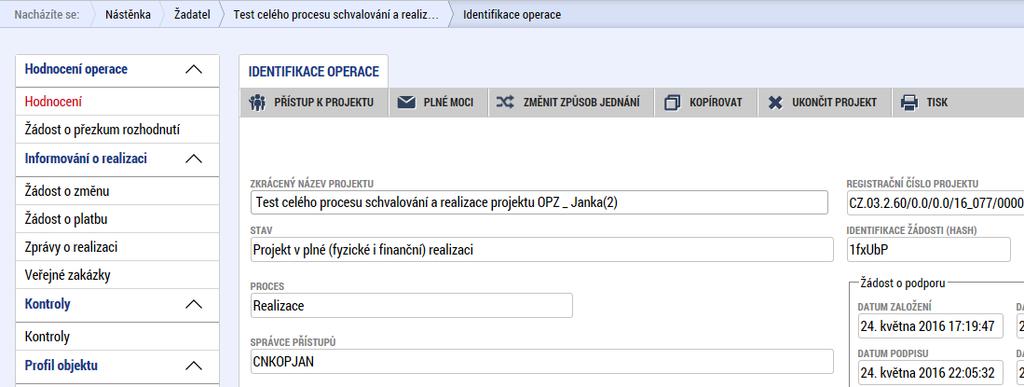
Task: Collapse the Profil objektu section
Action: [194, 365]
